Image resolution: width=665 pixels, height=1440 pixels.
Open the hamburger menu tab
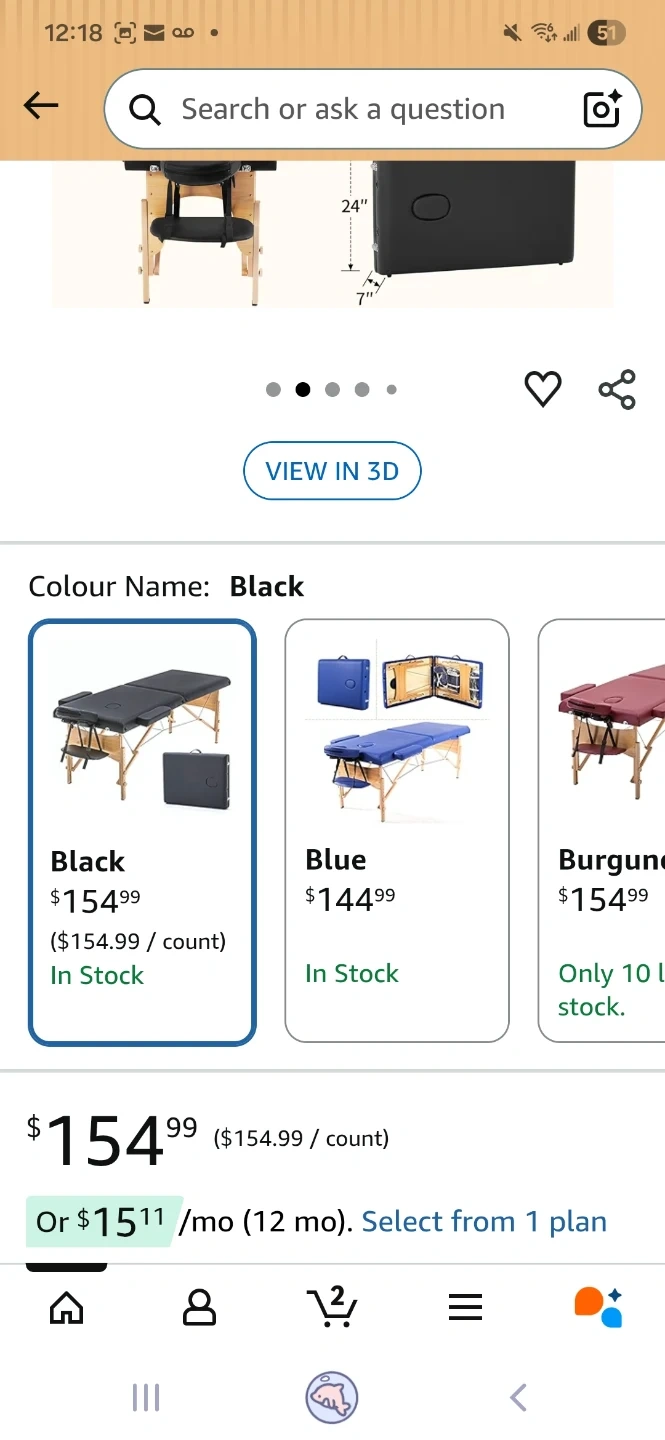(x=465, y=1307)
